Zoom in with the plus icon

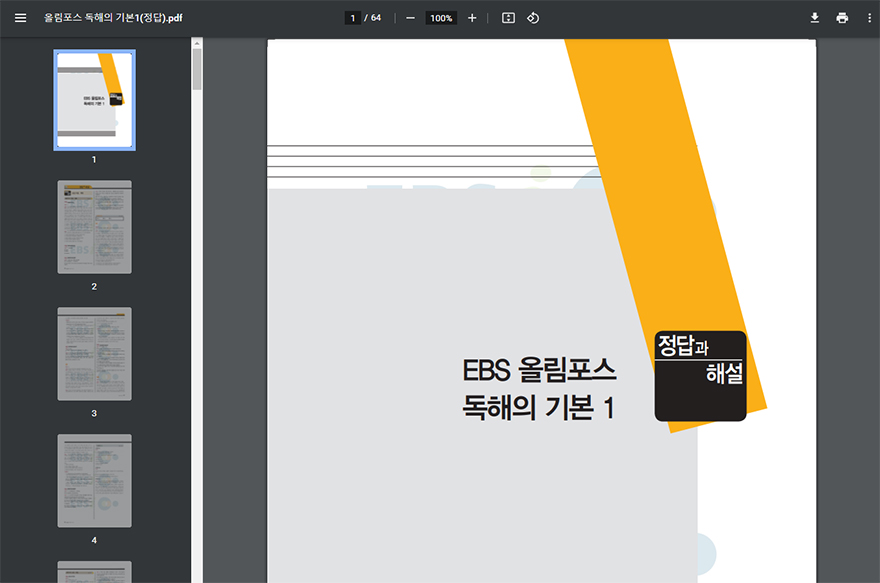[x=472, y=18]
